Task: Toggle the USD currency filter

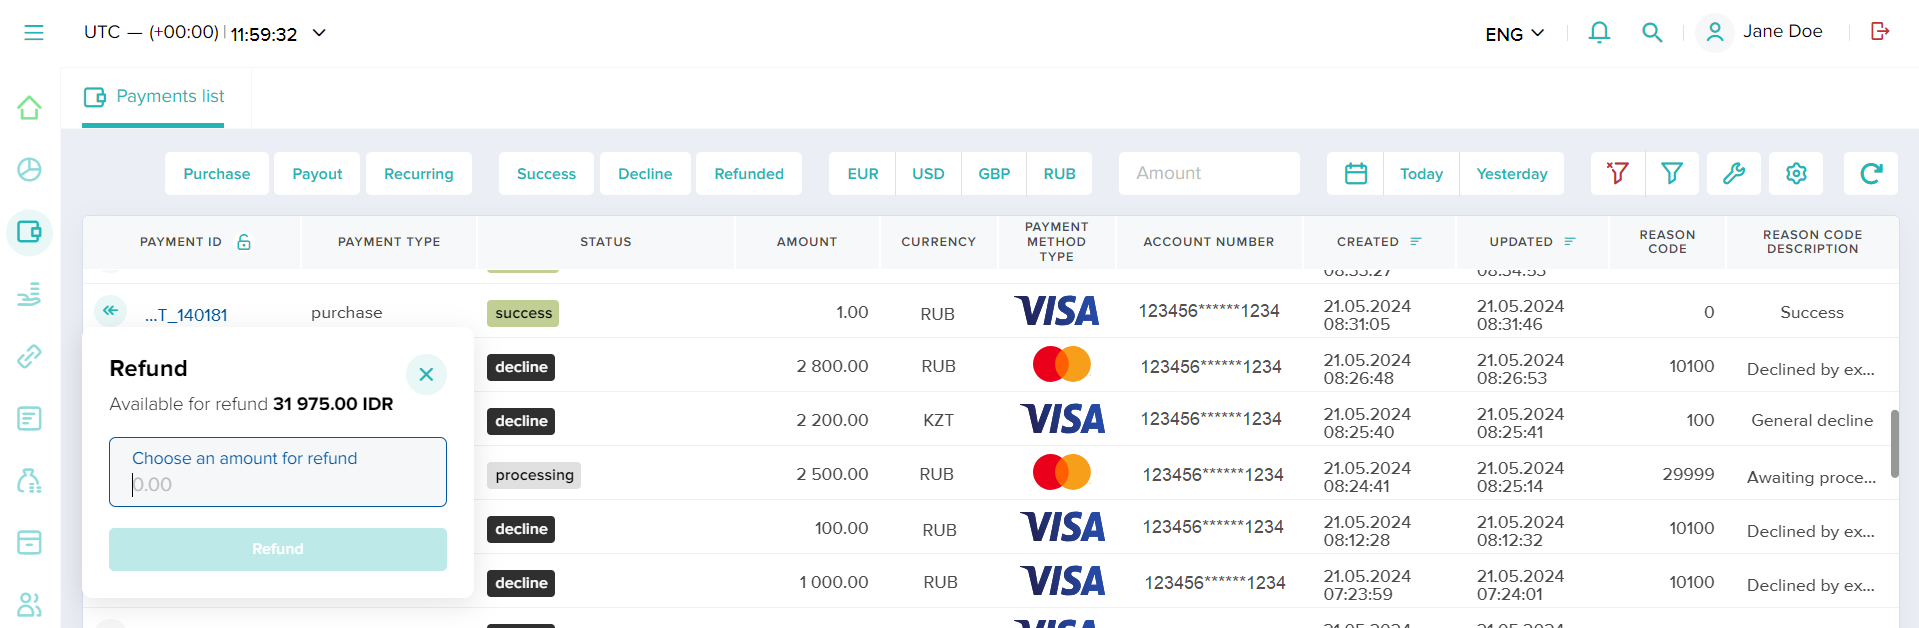Action: [928, 174]
